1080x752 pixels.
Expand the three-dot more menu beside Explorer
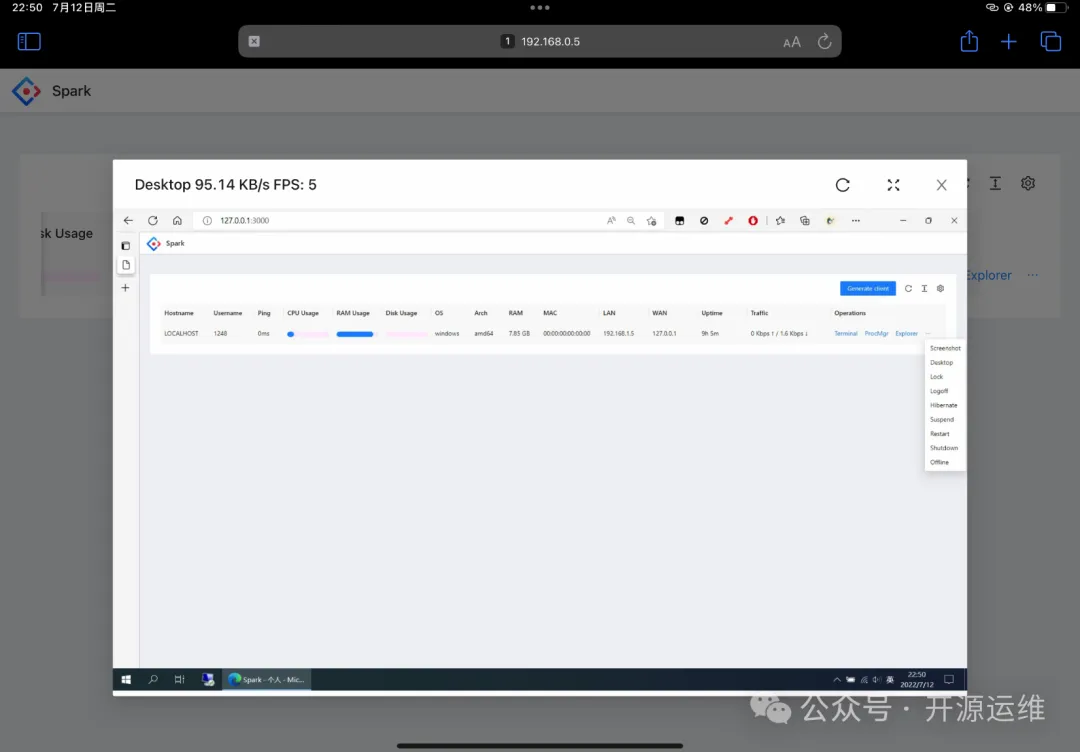click(1033, 275)
